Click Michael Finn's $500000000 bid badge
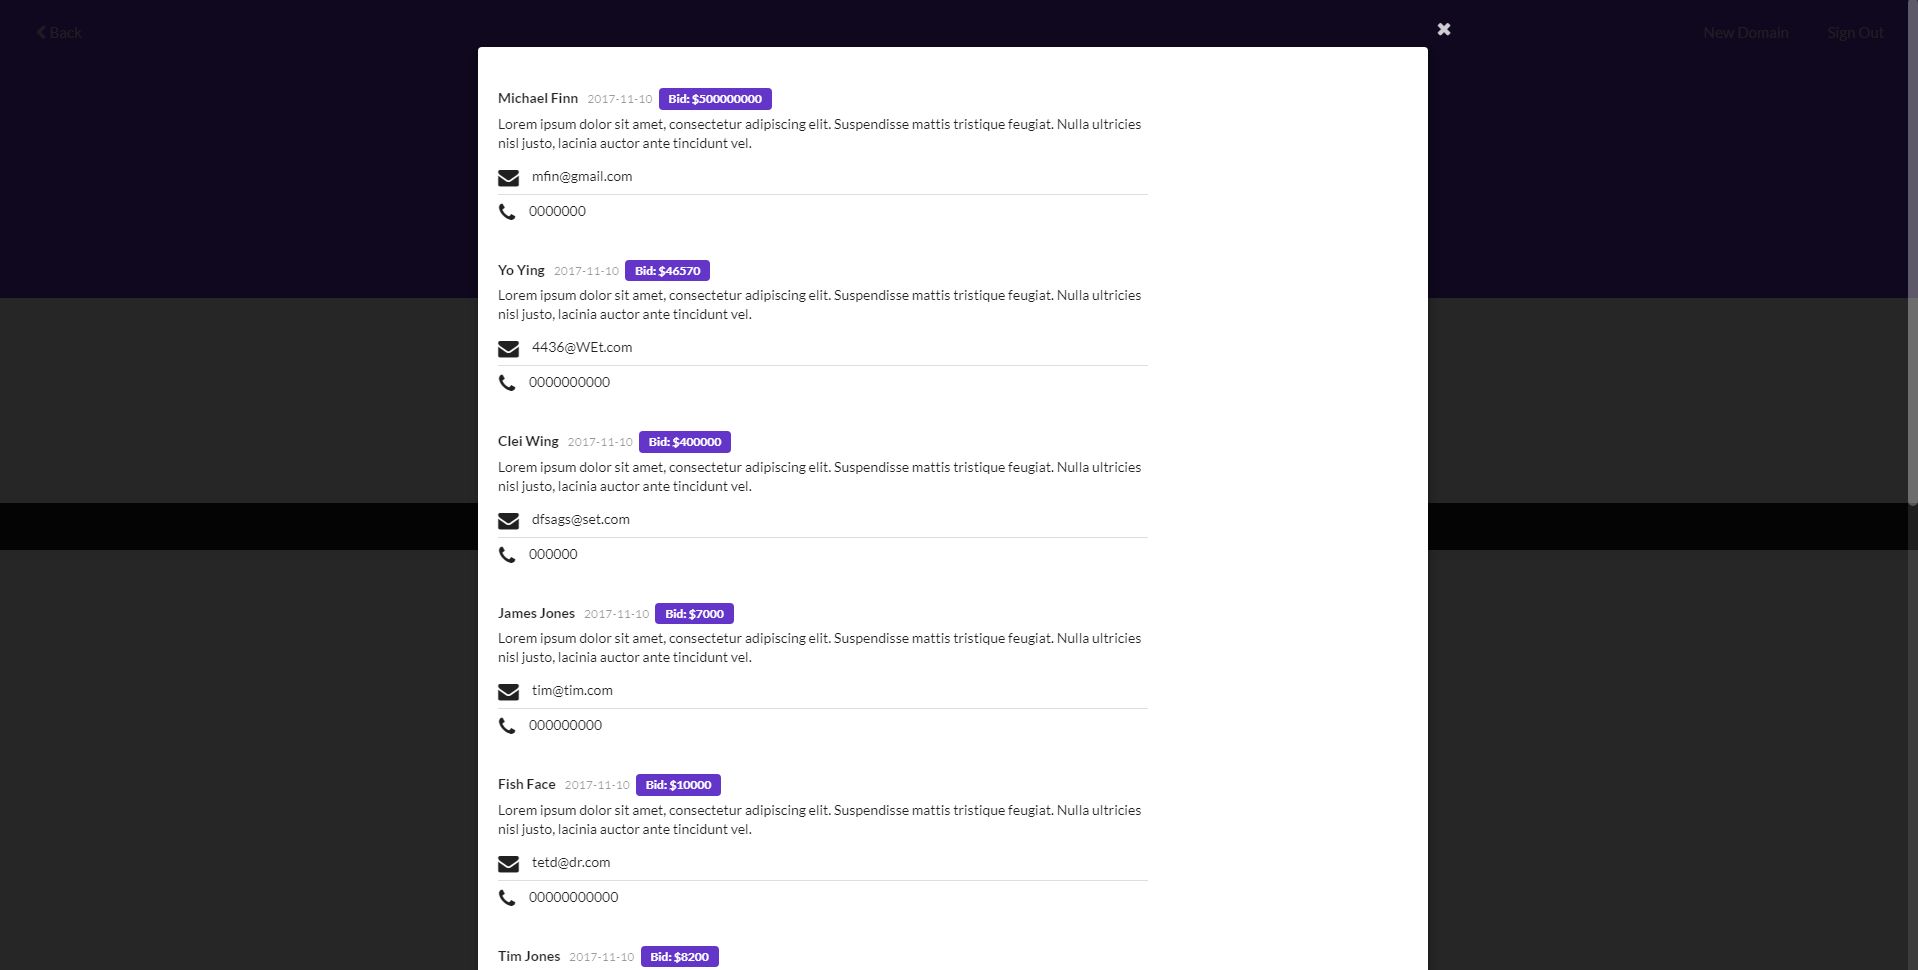This screenshot has height=970, width=1918. [x=715, y=99]
